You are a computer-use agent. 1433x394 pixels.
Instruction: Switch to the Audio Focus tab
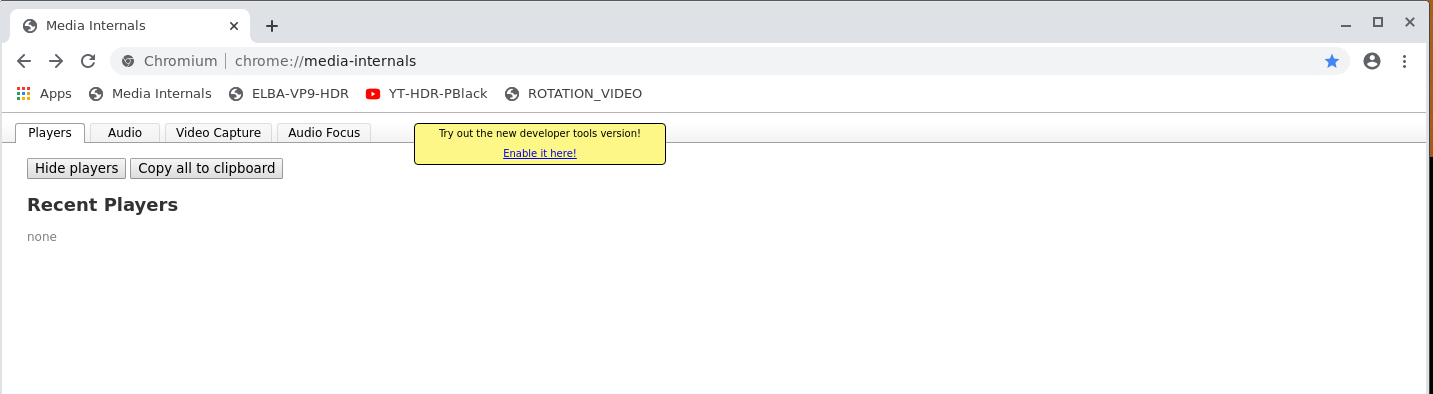(324, 133)
